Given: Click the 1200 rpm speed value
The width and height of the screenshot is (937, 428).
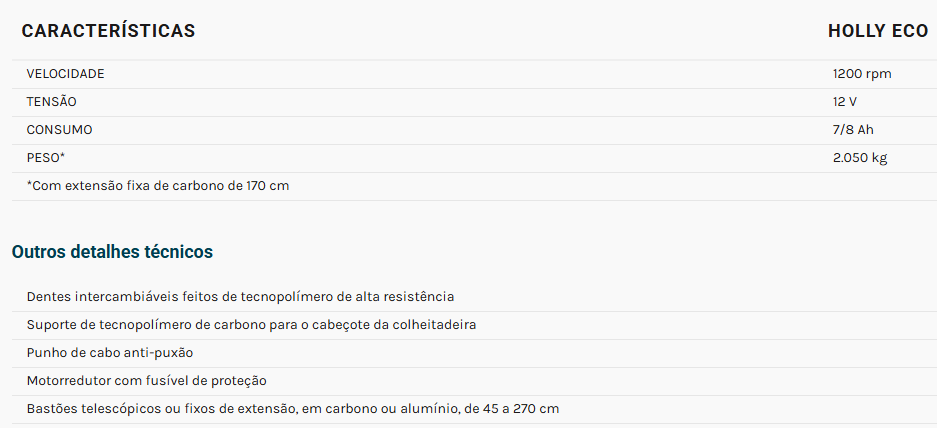Looking at the screenshot, I should [x=862, y=74].
